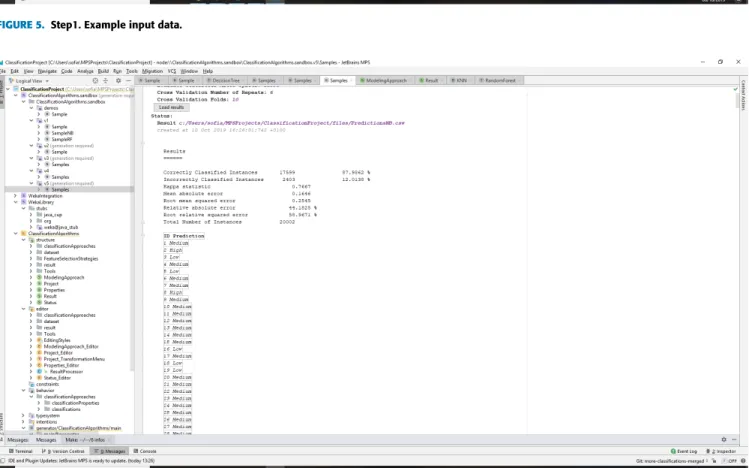Screen dimensions: 749x468
Task: Collapse the structure aspect
Action: pyautogui.click(x=23, y=240)
